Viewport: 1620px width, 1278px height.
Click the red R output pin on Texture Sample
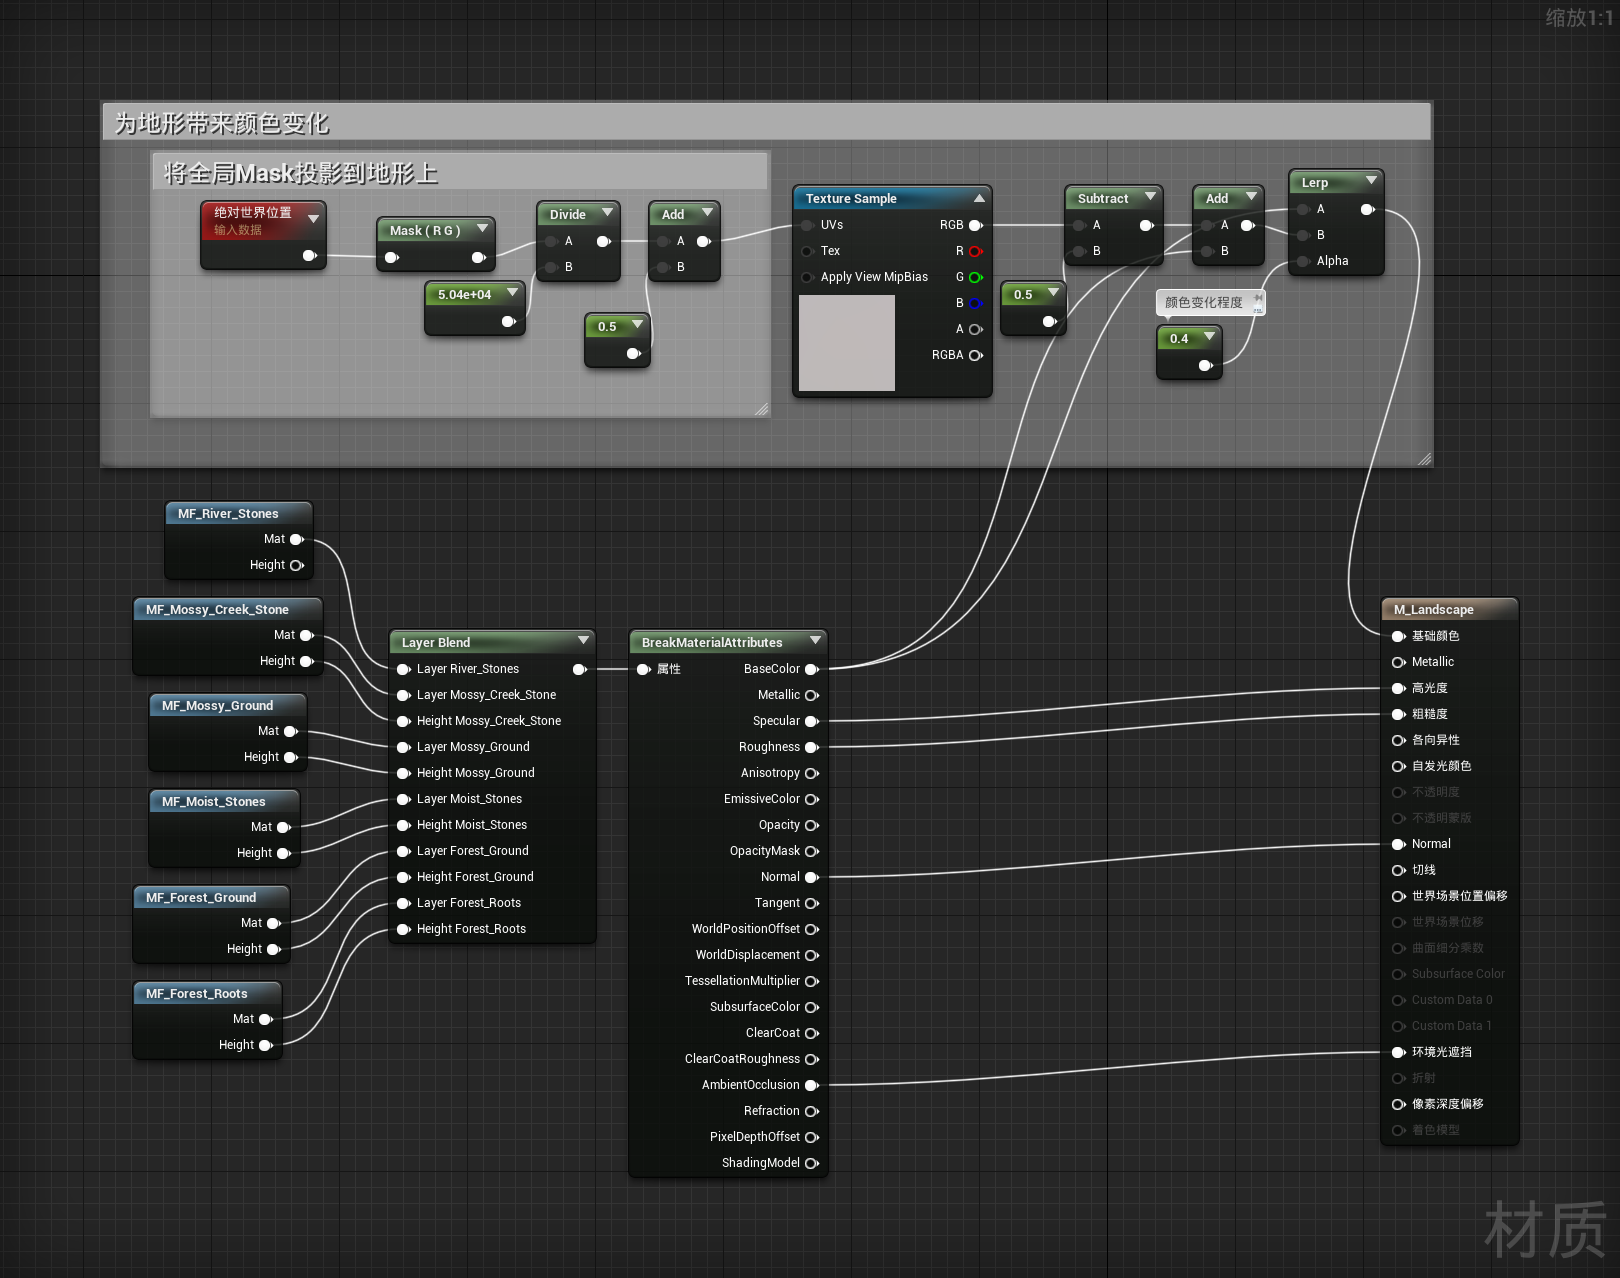tap(975, 251)
